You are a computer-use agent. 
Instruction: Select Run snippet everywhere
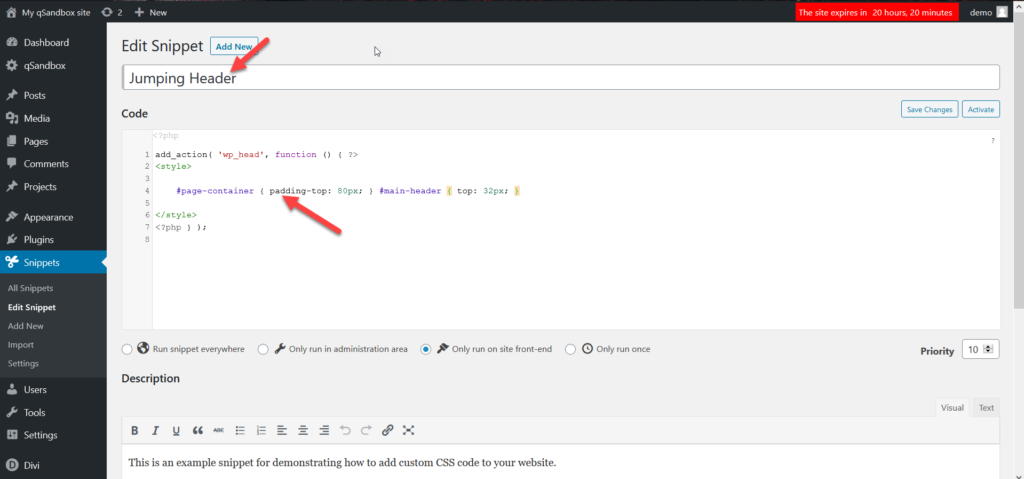pos(127,350)
